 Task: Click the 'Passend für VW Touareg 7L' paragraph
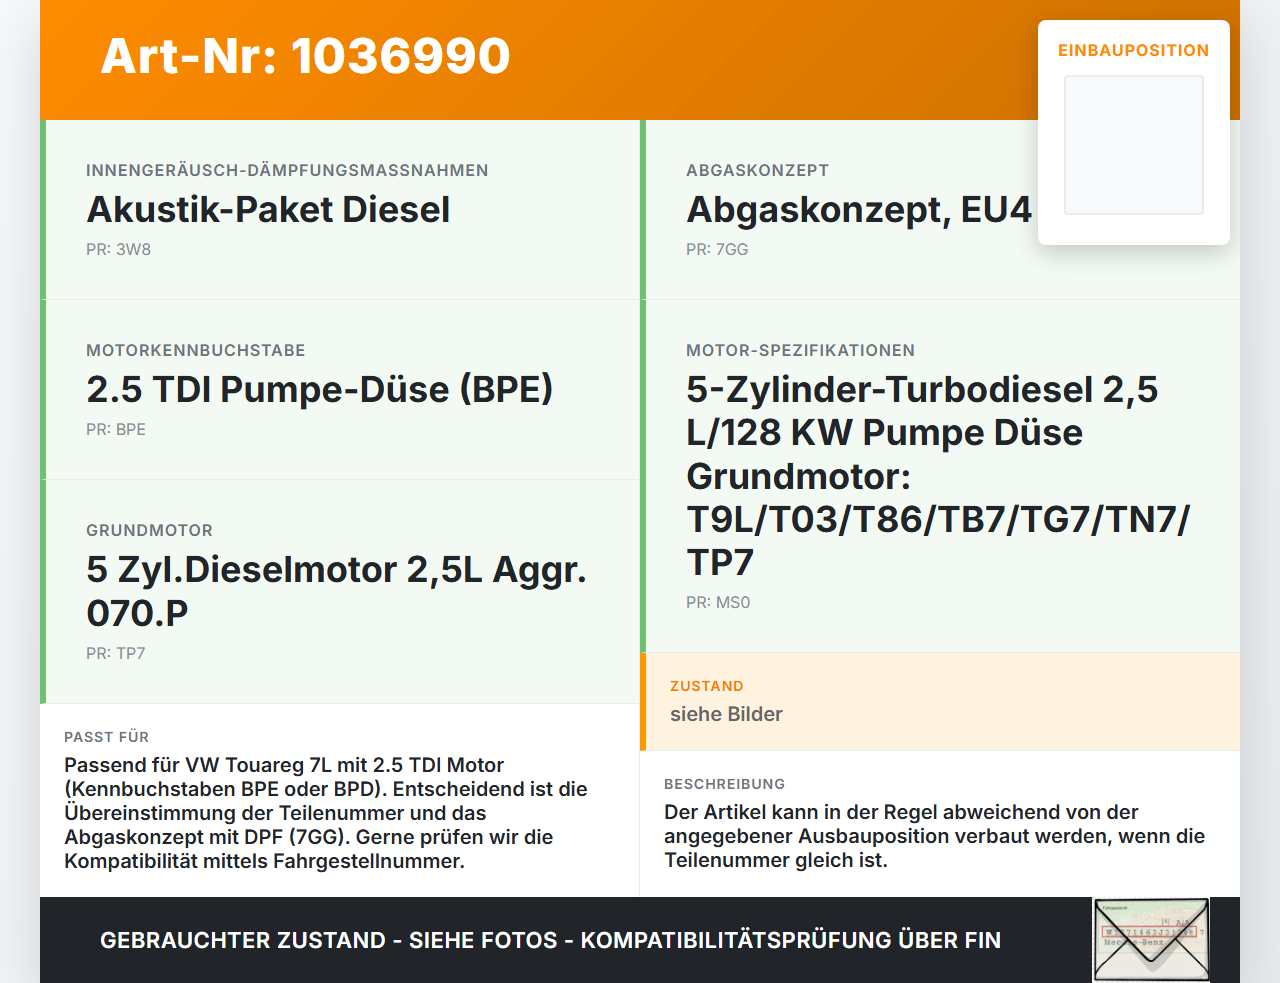[x=326, y=813]
